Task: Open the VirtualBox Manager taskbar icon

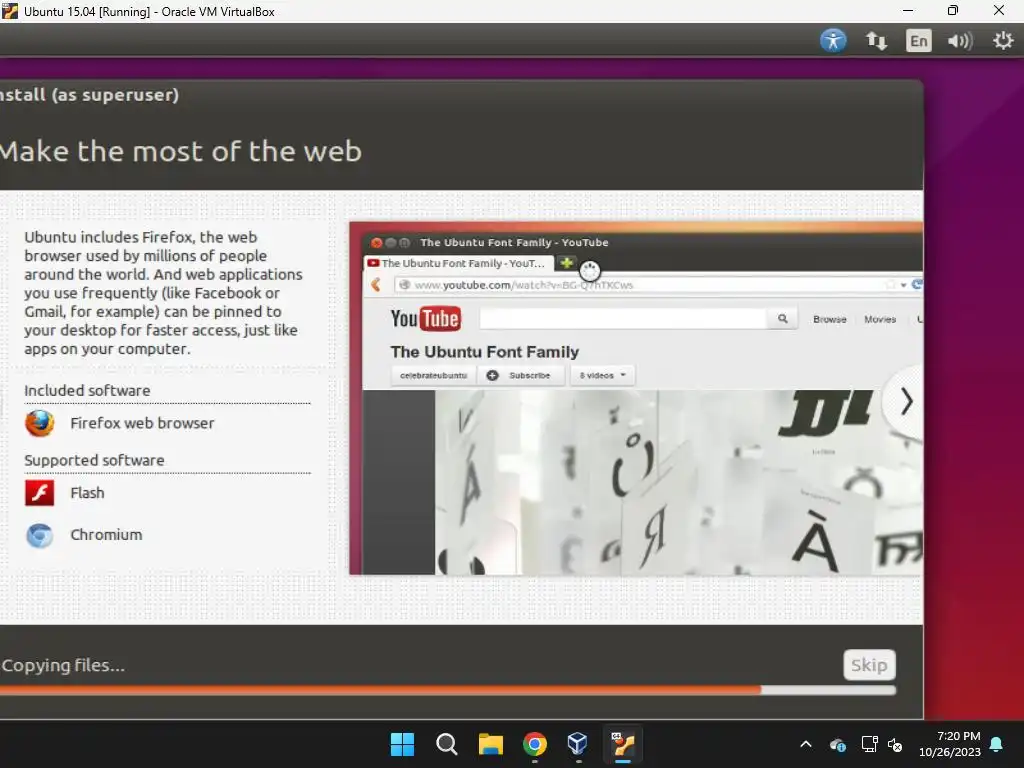Action: (x=578, y=744)
